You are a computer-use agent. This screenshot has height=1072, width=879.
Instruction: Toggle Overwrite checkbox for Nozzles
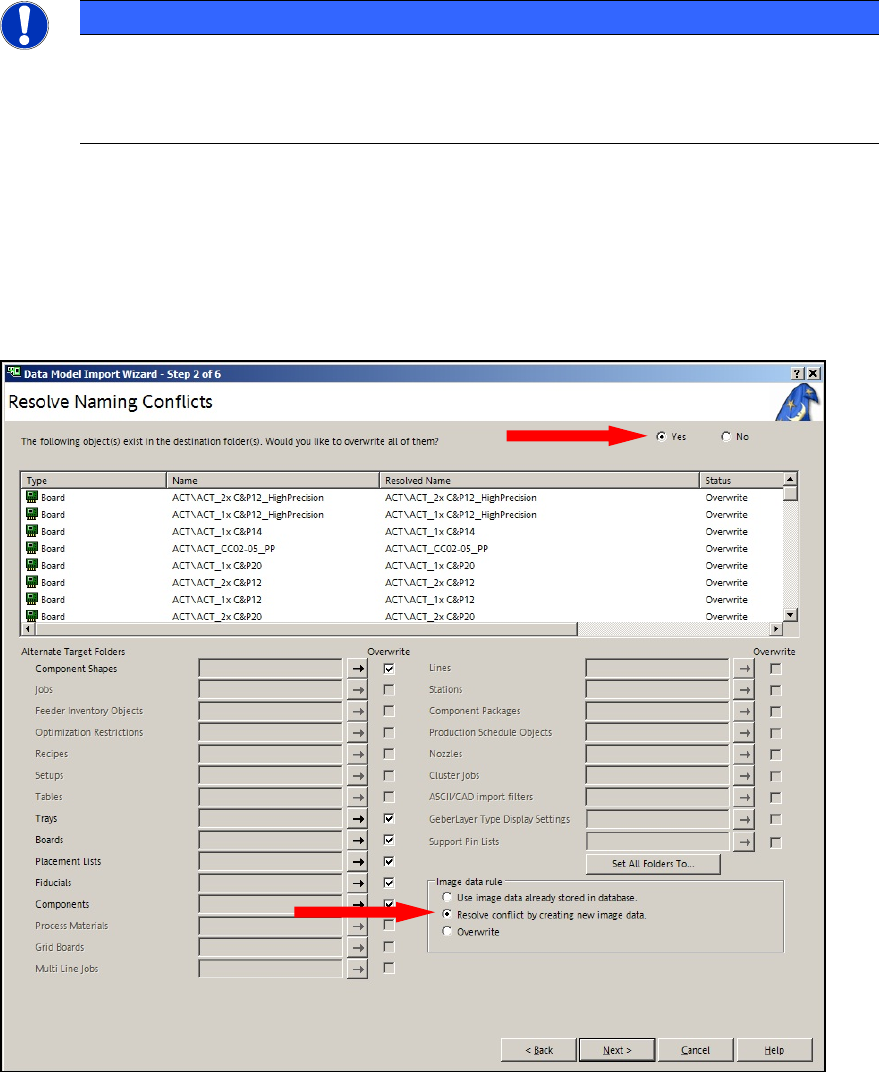click(x=775, y=754)
